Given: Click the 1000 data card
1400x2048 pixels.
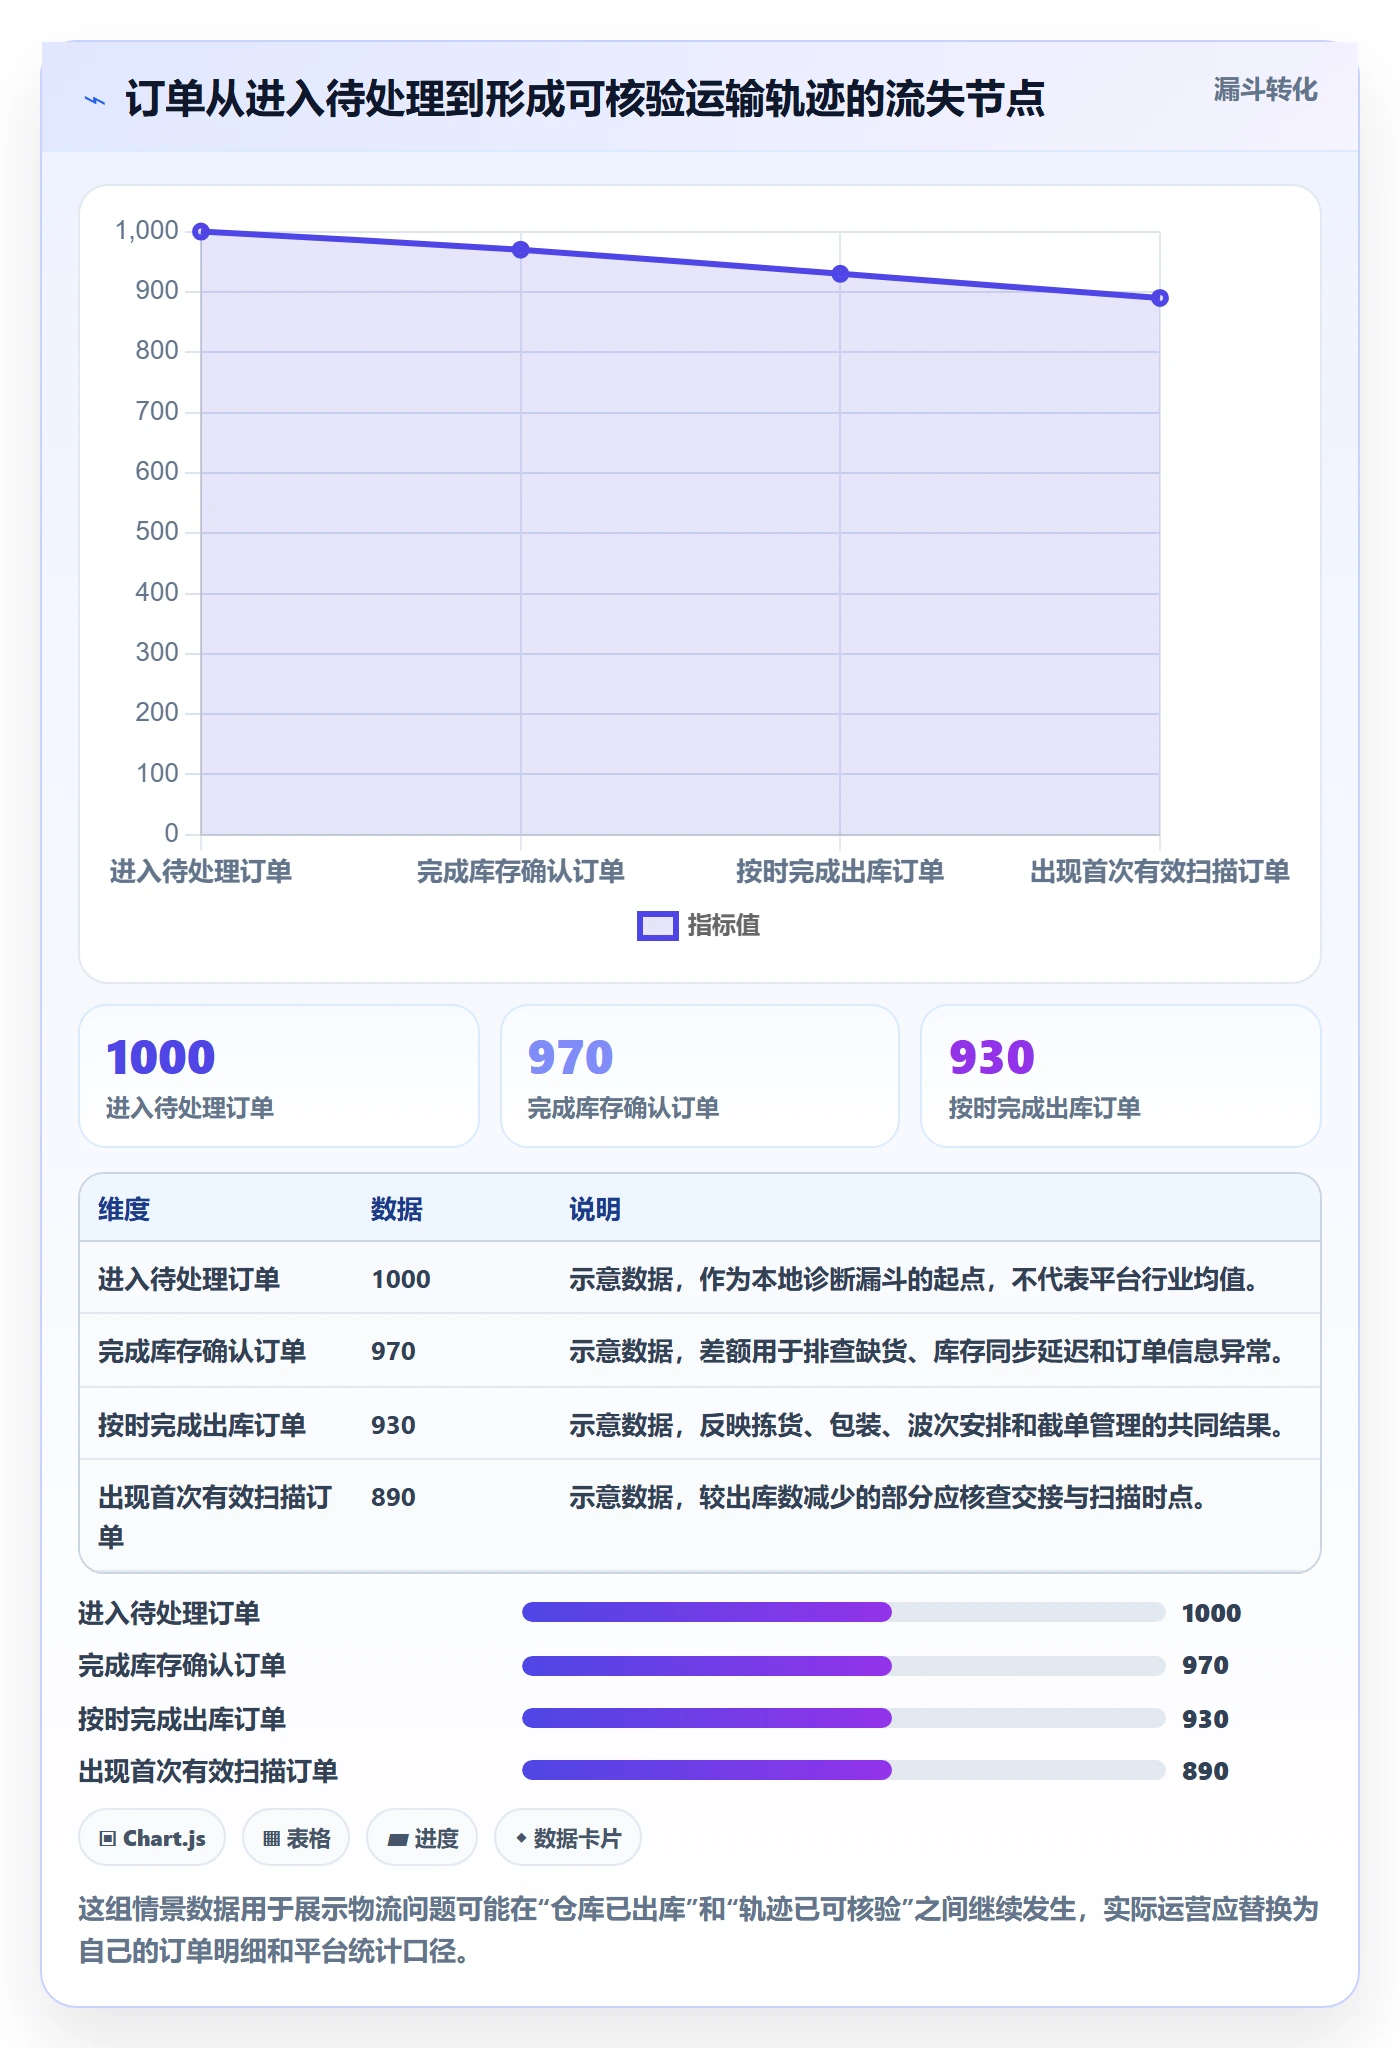Looking at the screenshot, I should pos(279,1076).
